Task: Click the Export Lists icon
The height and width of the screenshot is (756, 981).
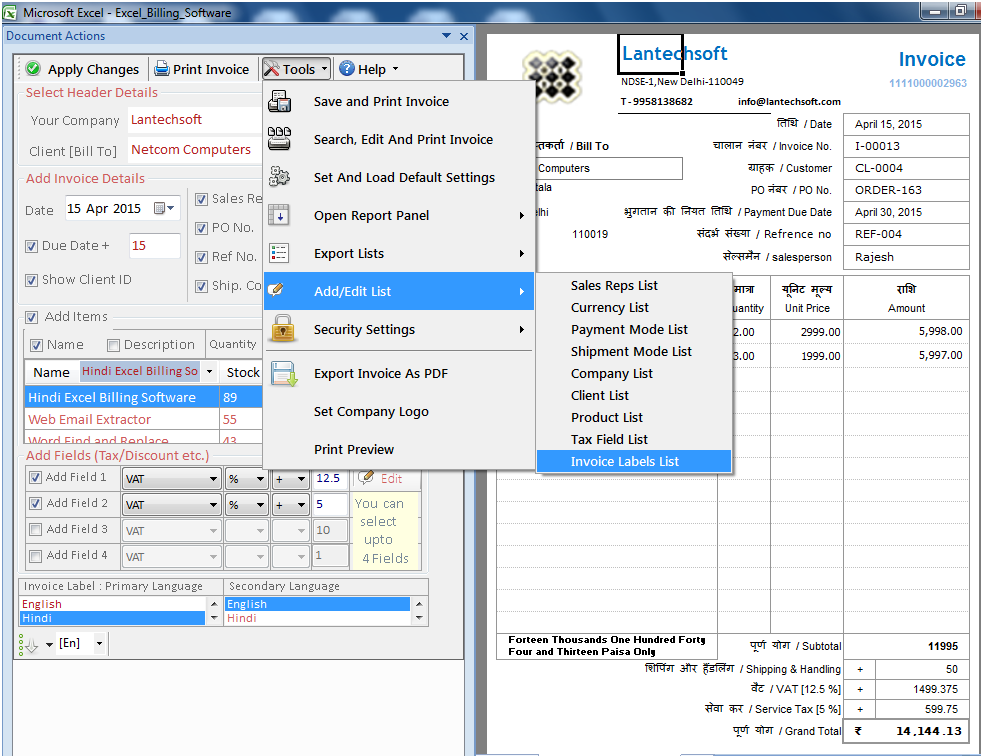Action: click(279, 253)
